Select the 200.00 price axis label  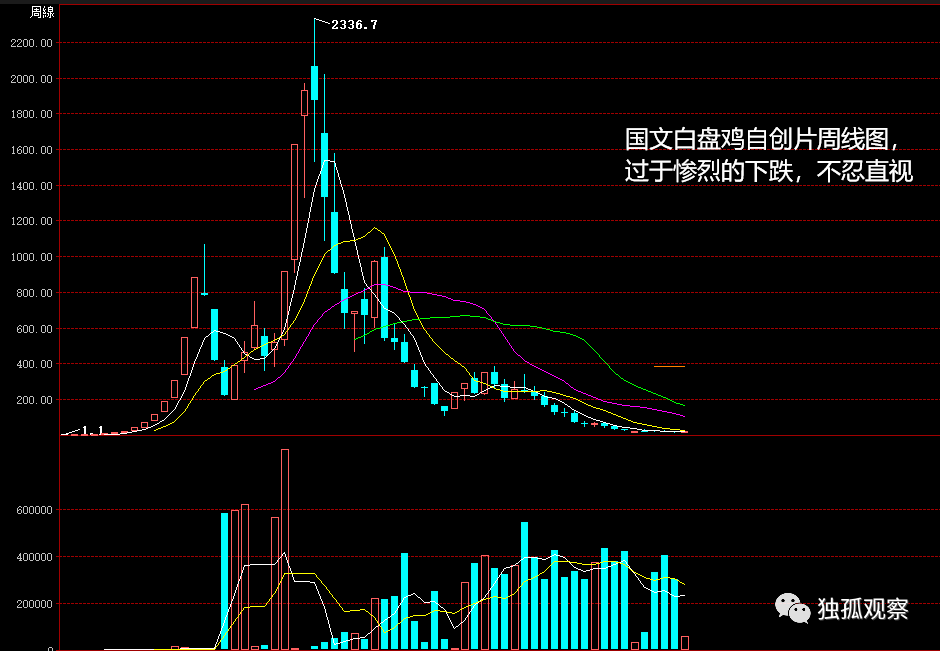(35, 400)
